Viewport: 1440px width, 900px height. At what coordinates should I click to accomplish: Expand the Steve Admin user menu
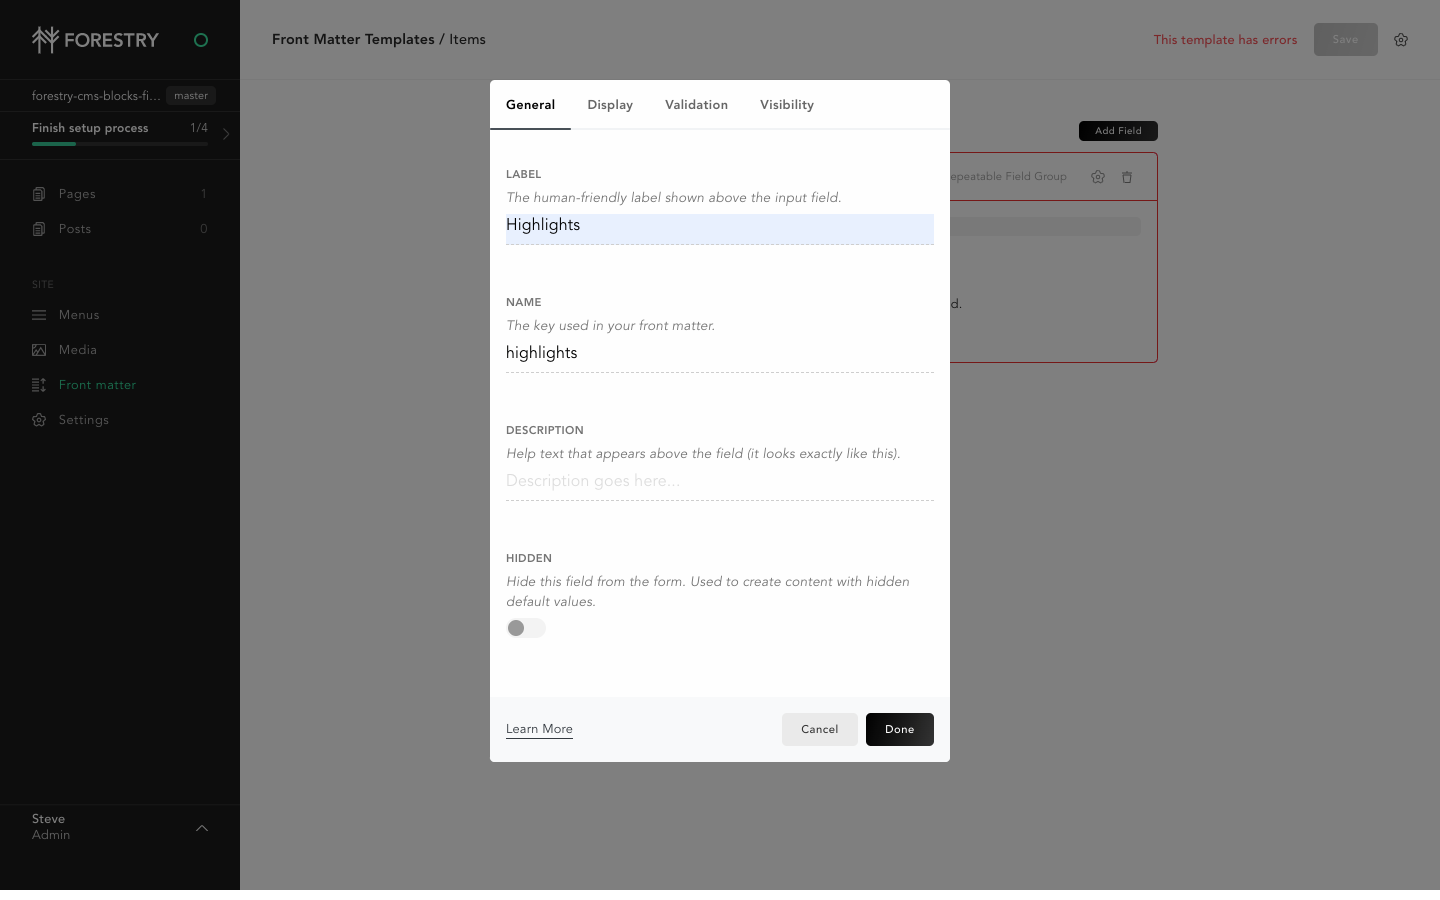point(202,828)
